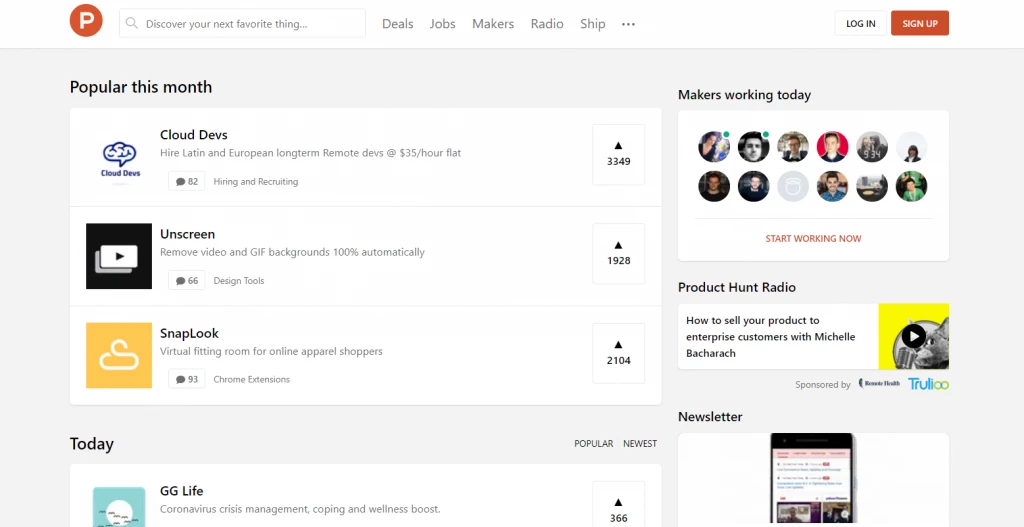Open the Cloud Devs logo thumbnail
The height and width of the screenshot is (527, 1024).
pyautogui.click(x=120, y=157)
